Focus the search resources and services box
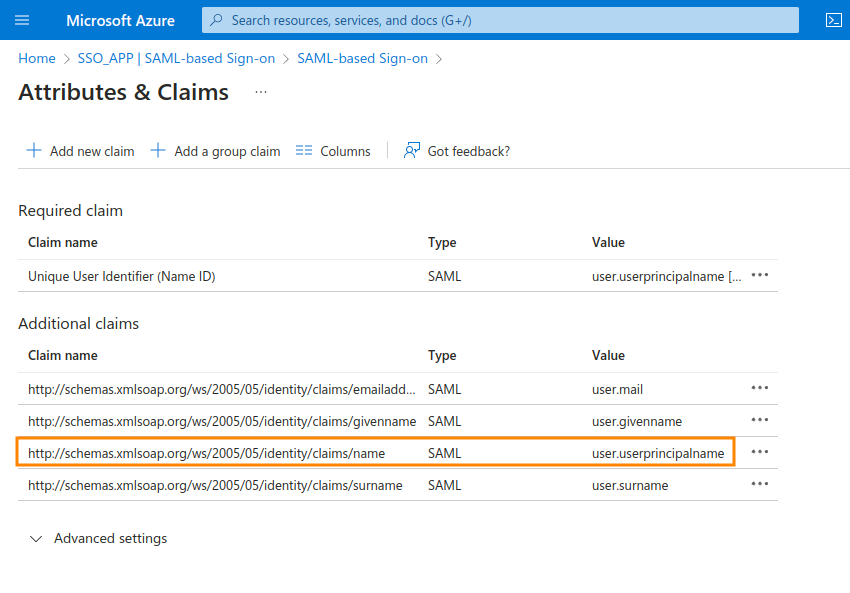The height and width of the screenshot is (593, 850). coord(500,20)
